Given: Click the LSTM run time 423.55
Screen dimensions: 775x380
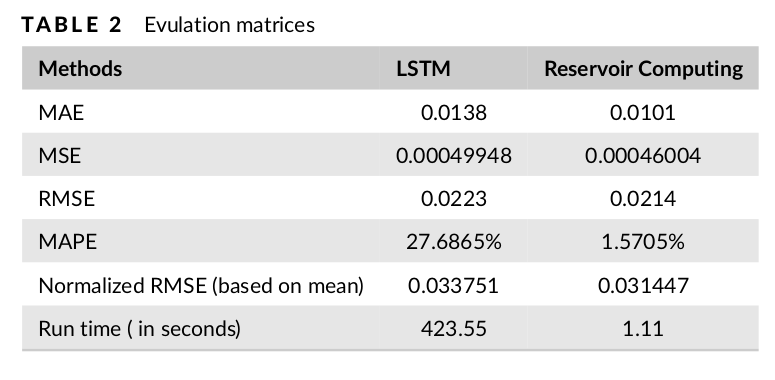Looking at the screenshot, I should [454, 329].
